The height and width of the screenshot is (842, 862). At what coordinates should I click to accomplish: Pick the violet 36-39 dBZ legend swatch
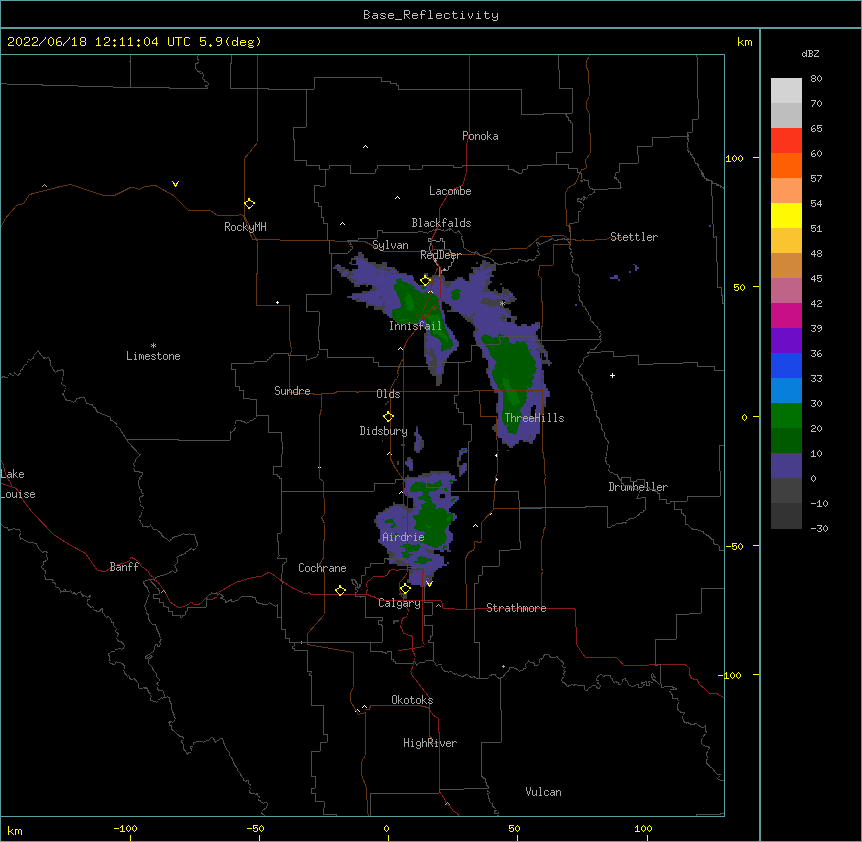point(786,341)
